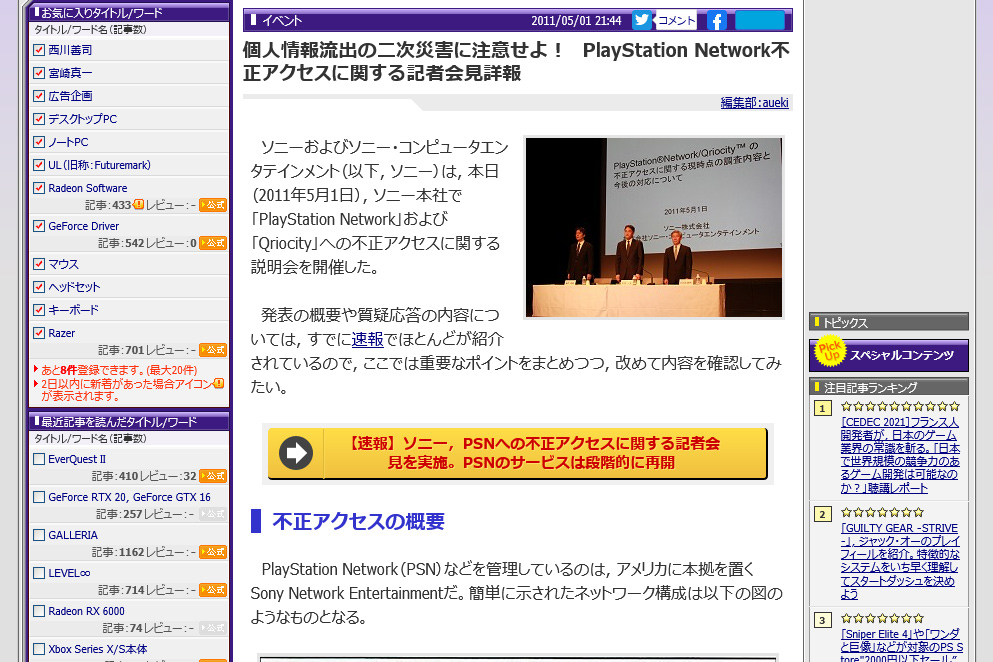The width and height of the screenshot is (993, 662).
Task: Uncheck the UL (旧称:Futuremark) checkbox
Action: [39, 165]
